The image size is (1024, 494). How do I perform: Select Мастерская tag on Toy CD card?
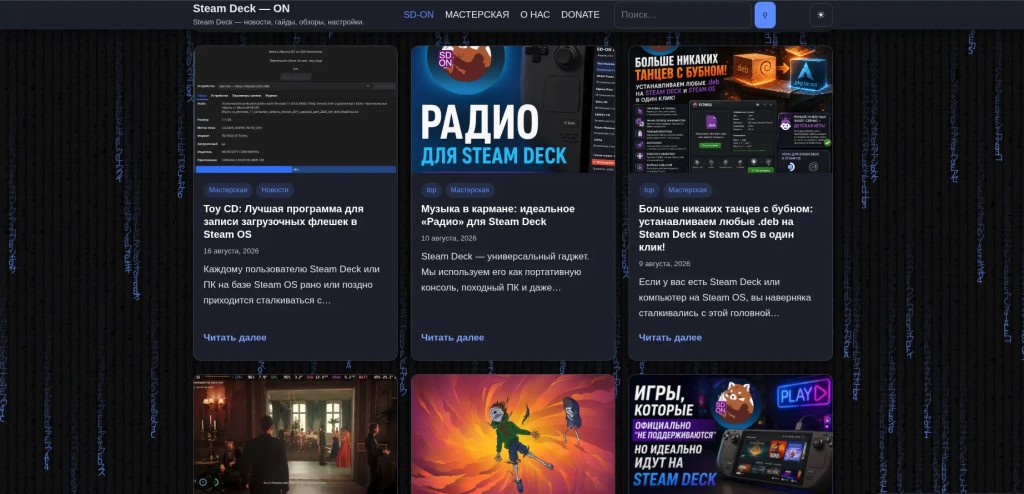228,190
